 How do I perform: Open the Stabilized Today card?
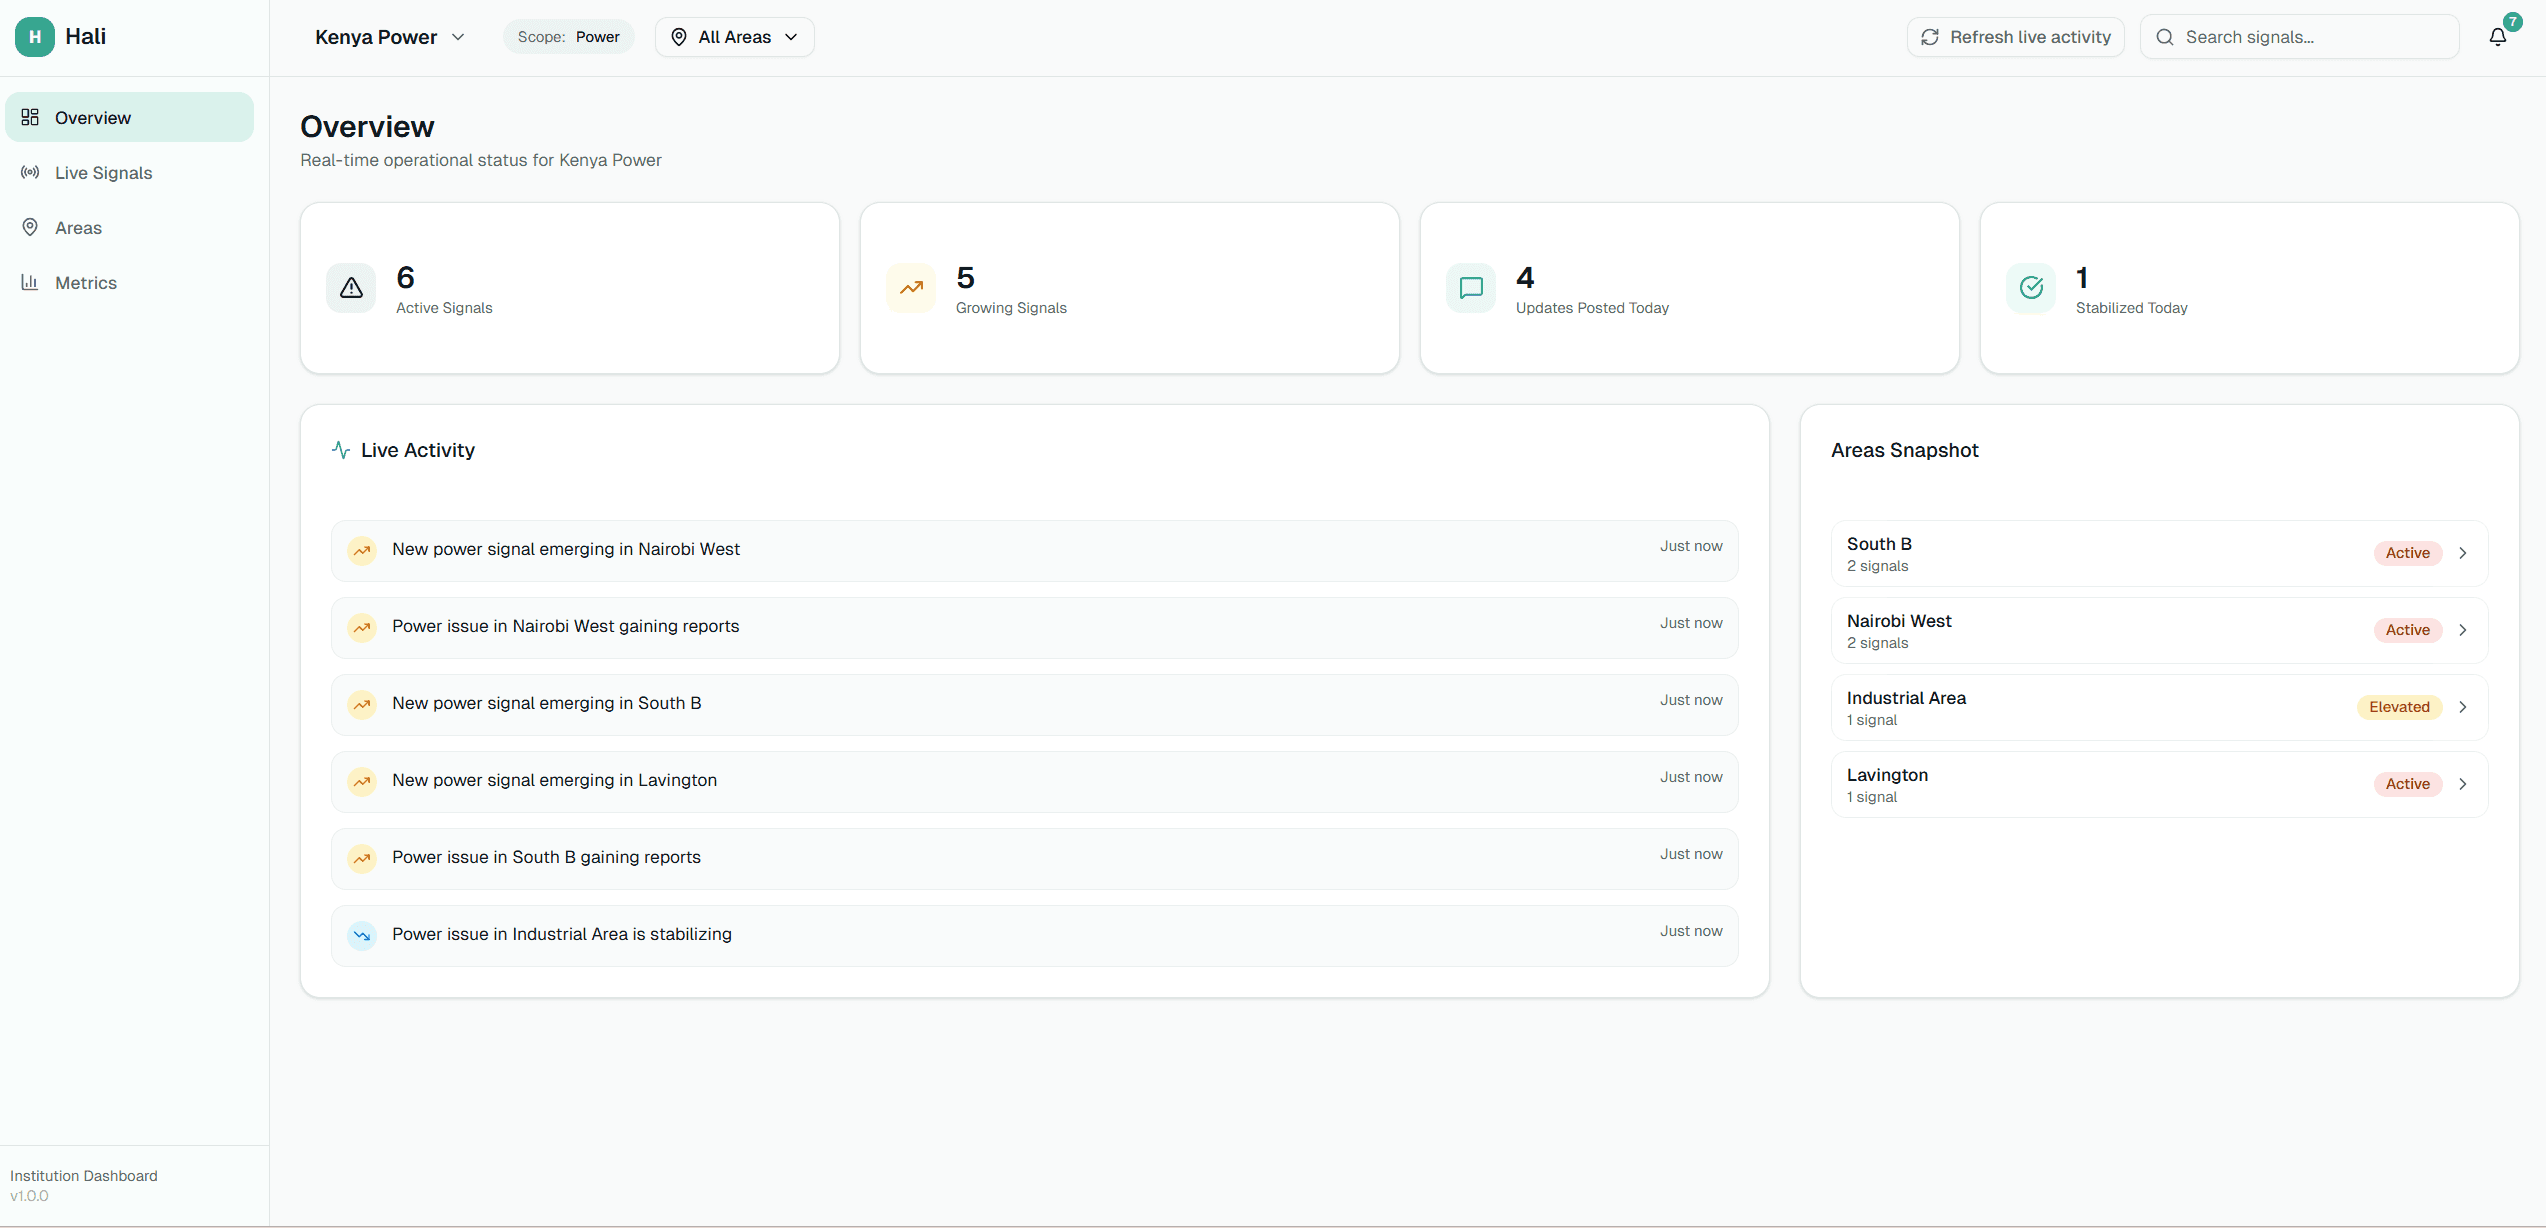coord(2250,288)
